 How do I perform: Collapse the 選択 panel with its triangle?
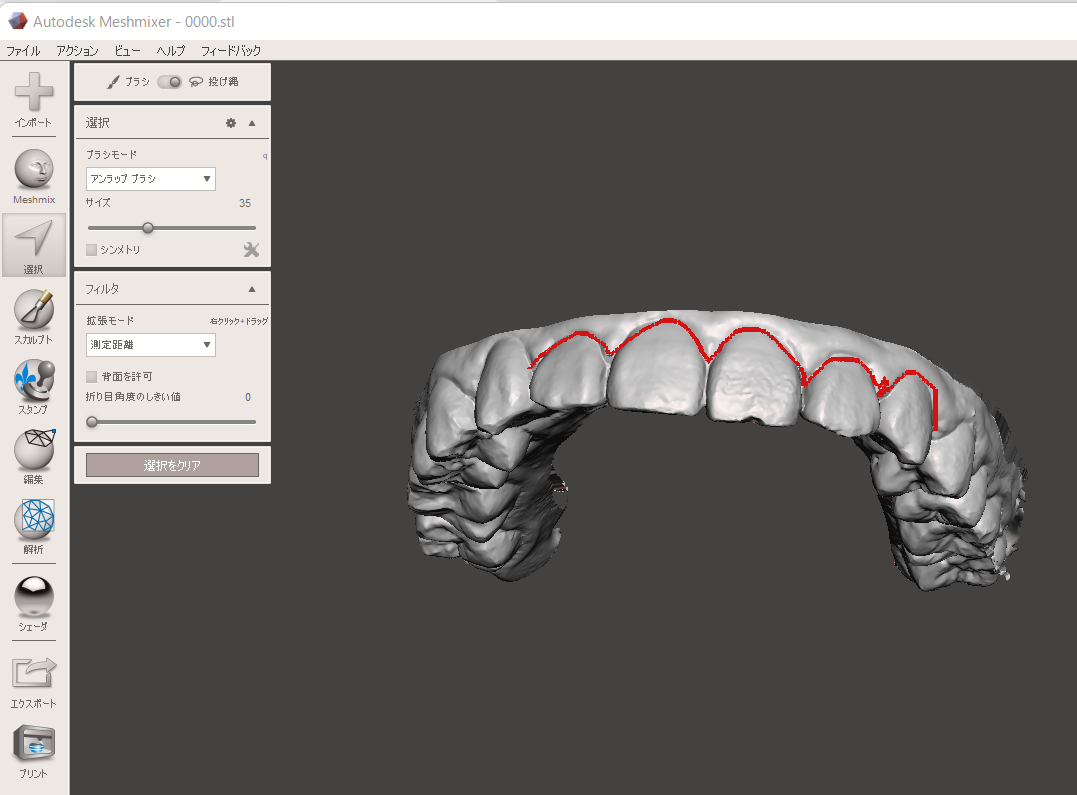pyautogui.click(x=252, y=123)
